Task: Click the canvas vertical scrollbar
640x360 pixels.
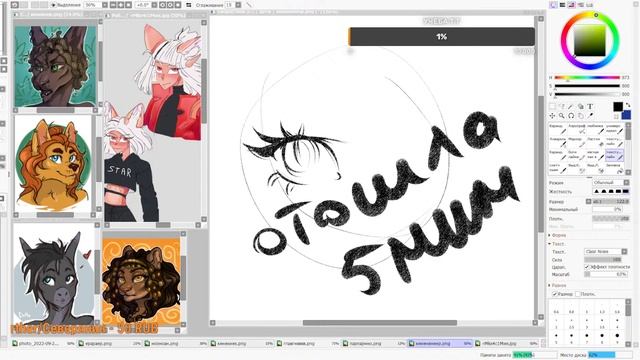Action: (541, 163)
